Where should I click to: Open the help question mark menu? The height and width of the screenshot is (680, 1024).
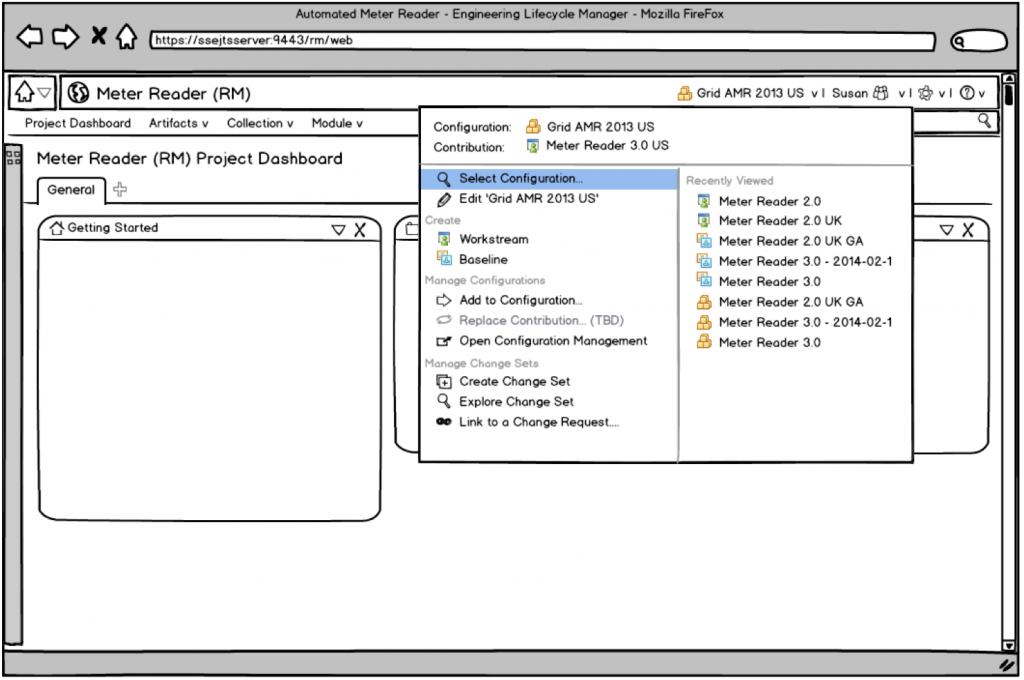coord(972,93)
